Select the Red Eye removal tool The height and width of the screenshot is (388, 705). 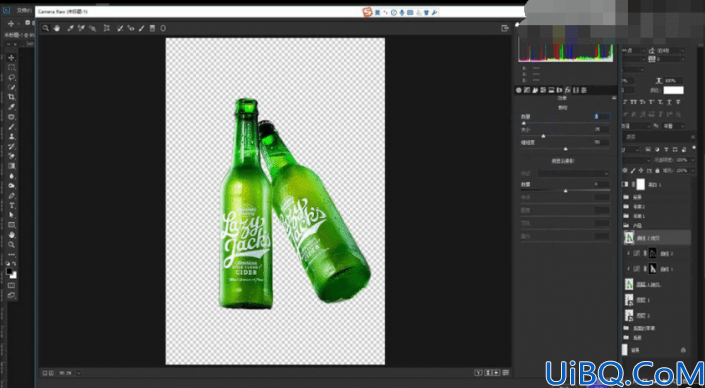[x=130, y=28]
